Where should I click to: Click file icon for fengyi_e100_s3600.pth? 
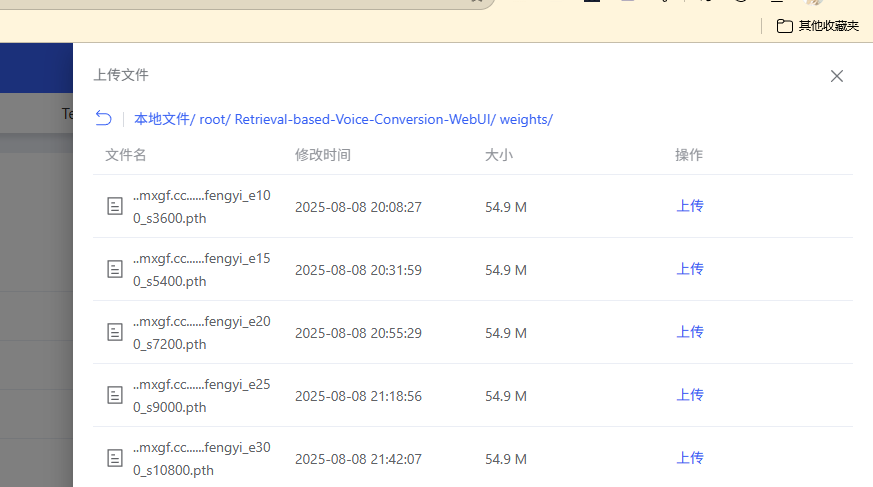pyautogui.click(x=115, y=206)
